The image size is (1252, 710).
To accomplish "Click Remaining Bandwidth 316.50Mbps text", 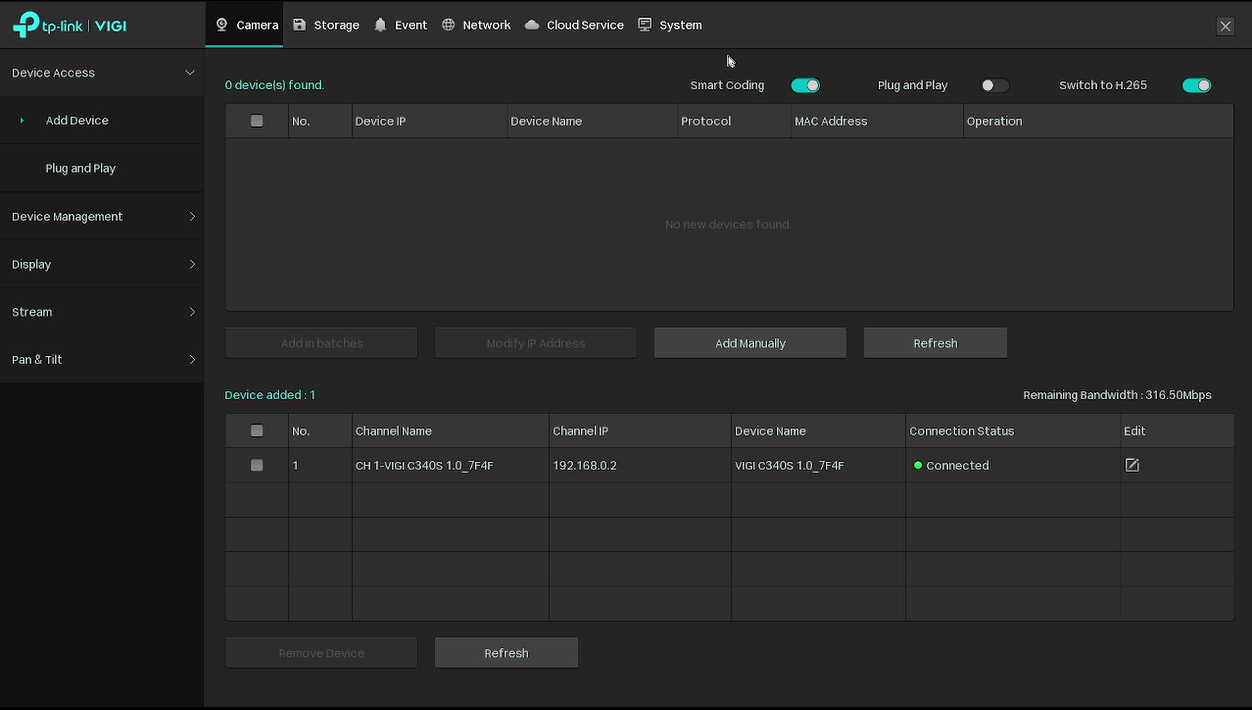I will [x=1117, y=395].
